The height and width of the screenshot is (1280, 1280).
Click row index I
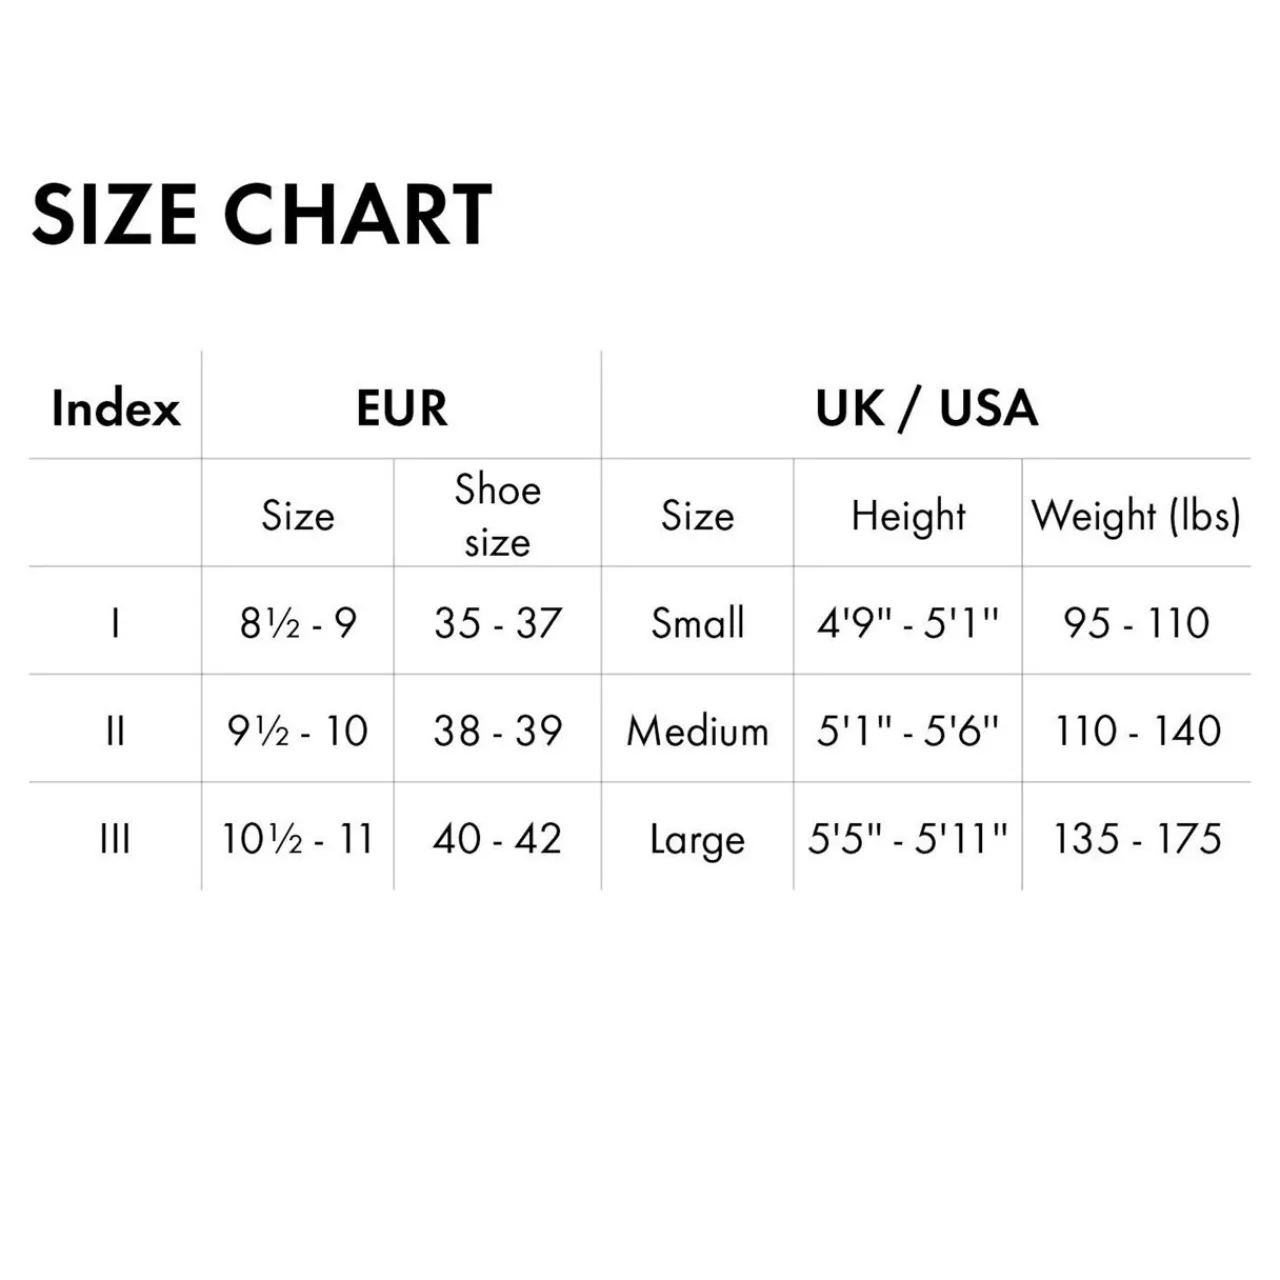pyautogui.click(x=115, y=623)
